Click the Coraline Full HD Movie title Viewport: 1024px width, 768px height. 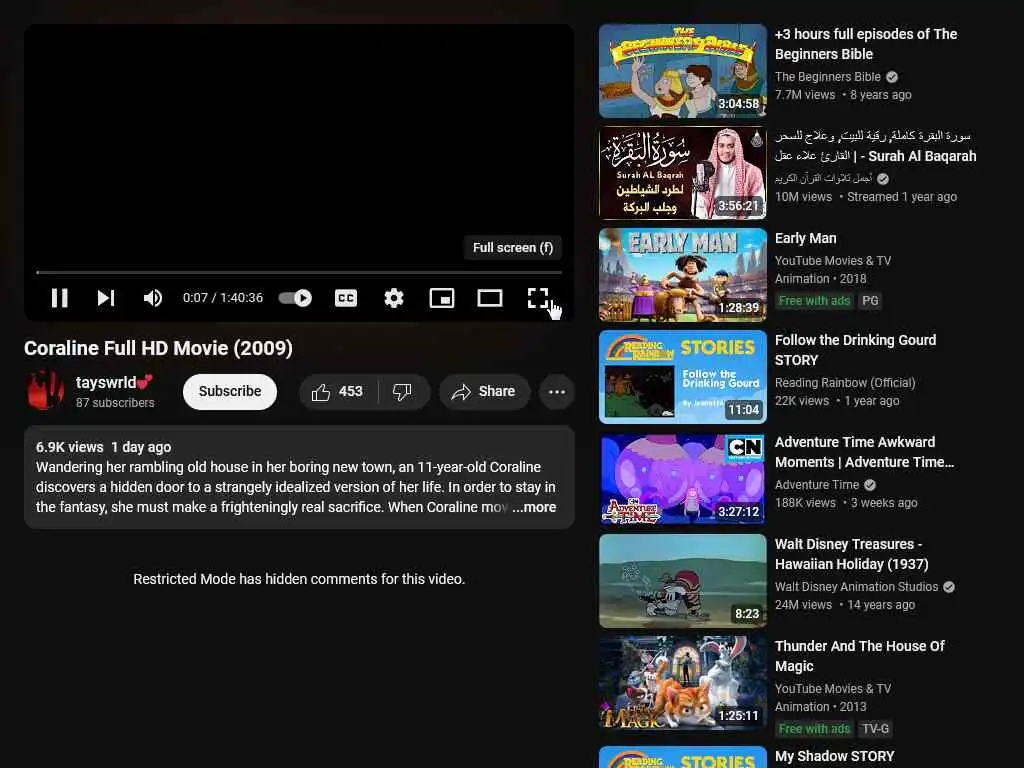158,348
